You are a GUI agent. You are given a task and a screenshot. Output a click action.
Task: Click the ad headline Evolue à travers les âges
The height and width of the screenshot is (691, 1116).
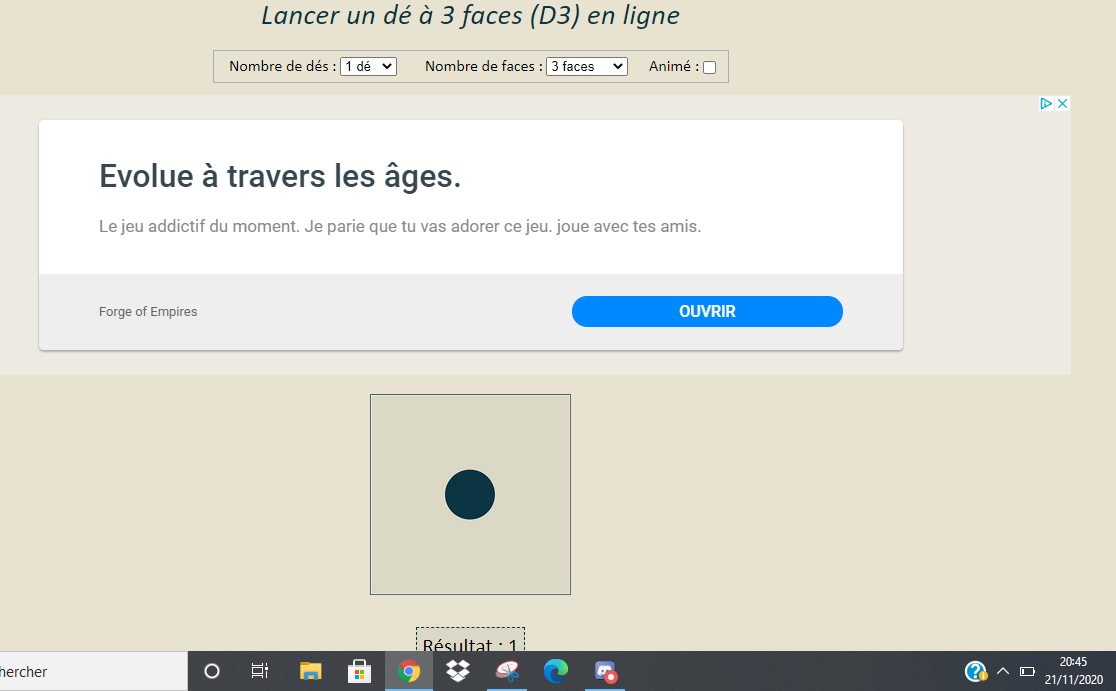(280, 176)
